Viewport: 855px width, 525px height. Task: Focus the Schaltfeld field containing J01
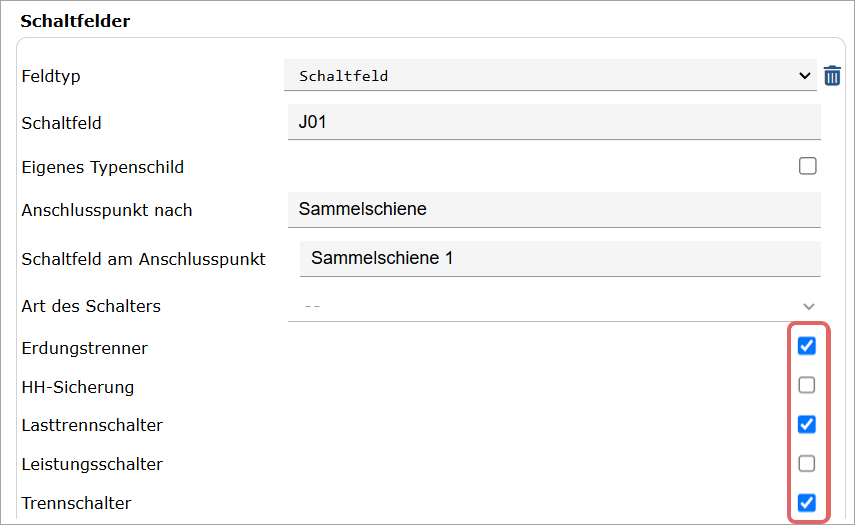tap(554, 122)
